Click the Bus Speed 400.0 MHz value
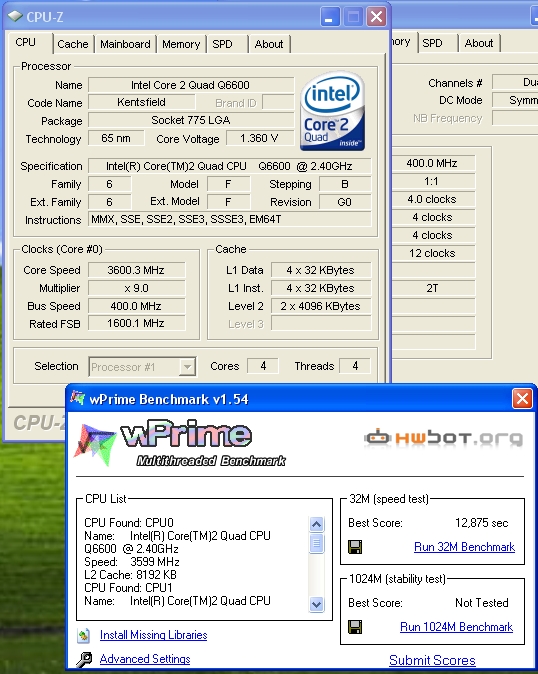 coord(136,306)
